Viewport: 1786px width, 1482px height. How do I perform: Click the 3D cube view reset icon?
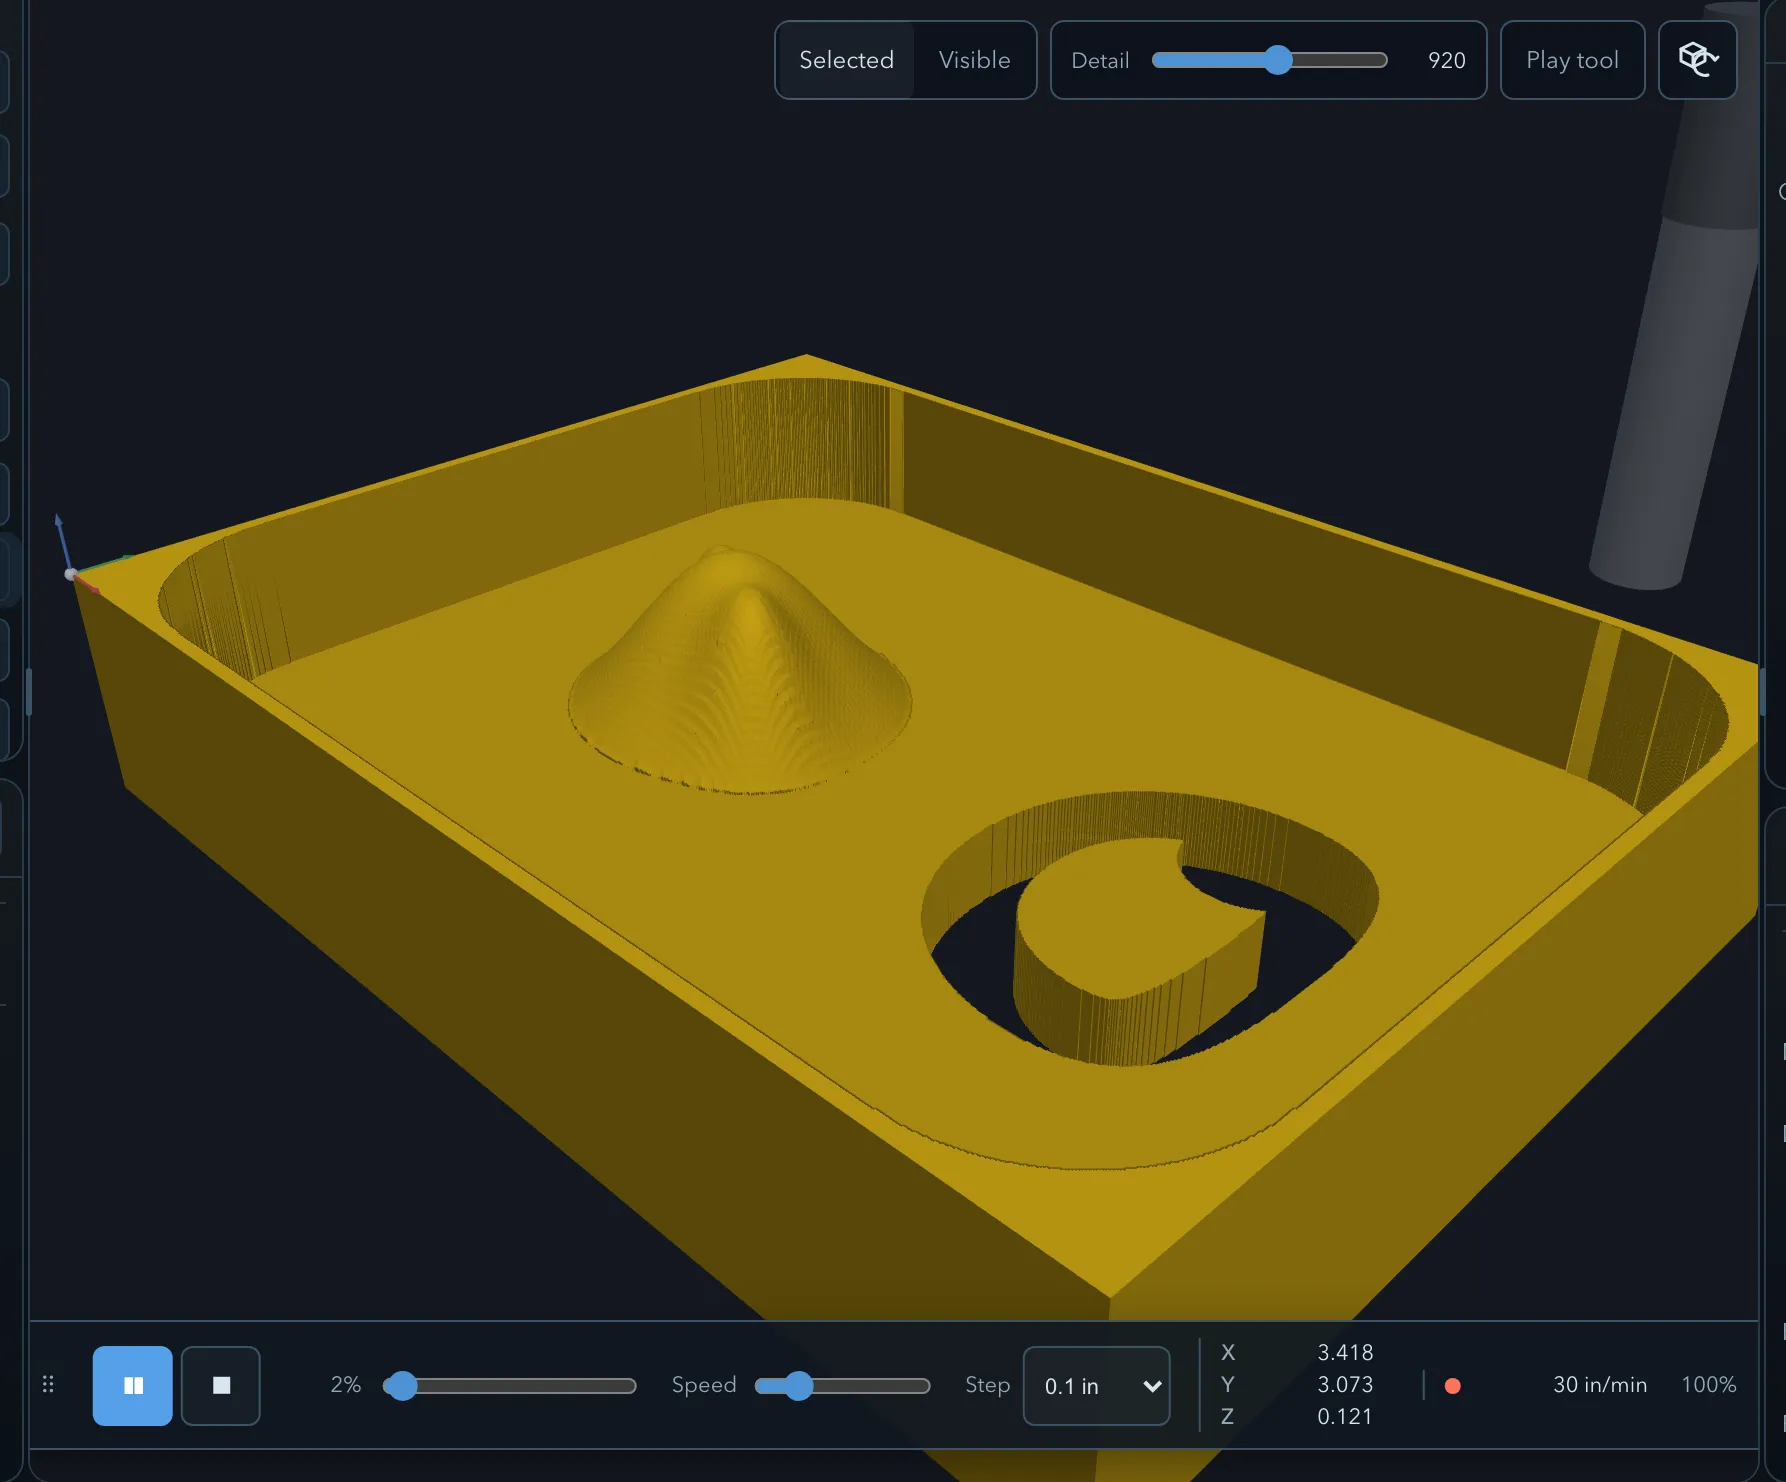1697,60
